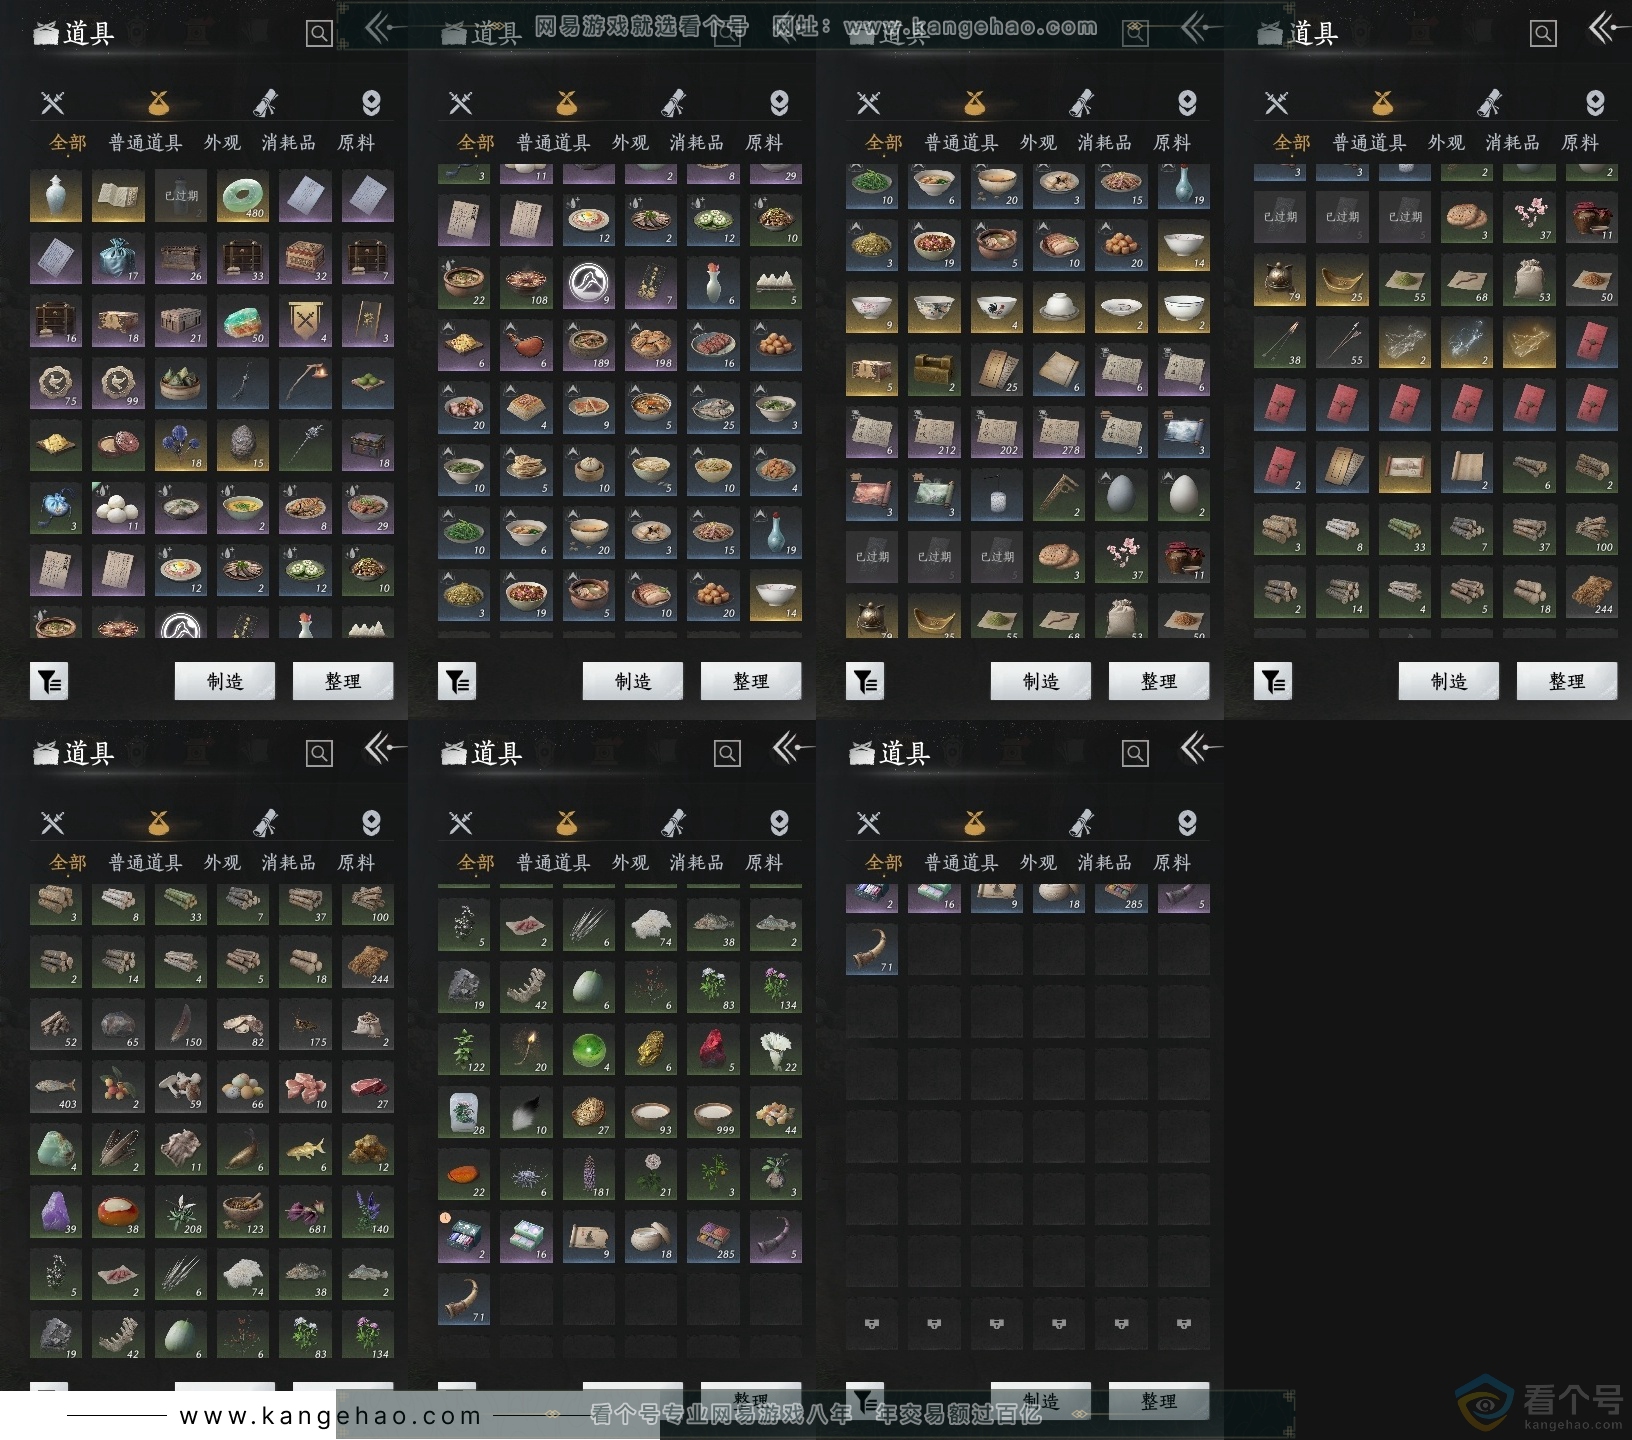
Task: Click 制造 in the top-left panel
Action: (x=225, y=681)
